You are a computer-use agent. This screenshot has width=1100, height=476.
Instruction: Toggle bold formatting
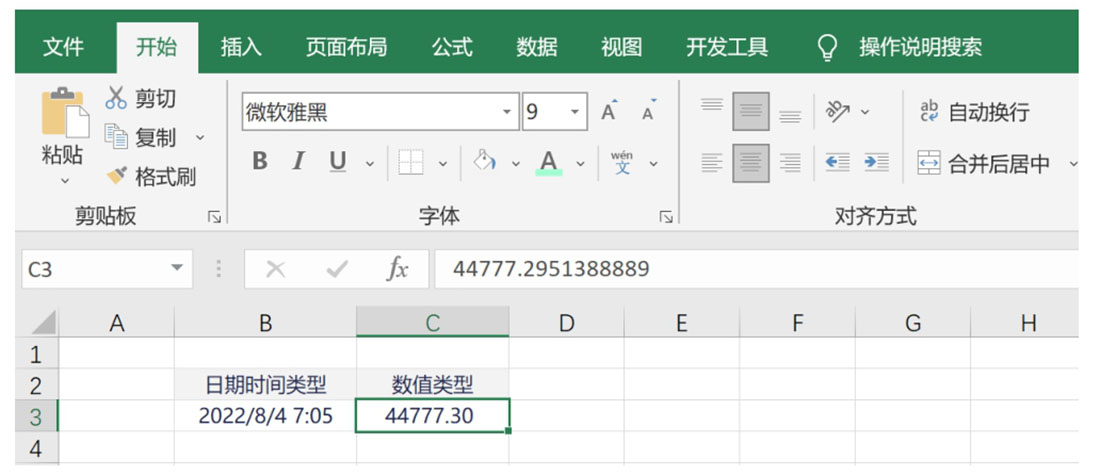tap(260, 162)
